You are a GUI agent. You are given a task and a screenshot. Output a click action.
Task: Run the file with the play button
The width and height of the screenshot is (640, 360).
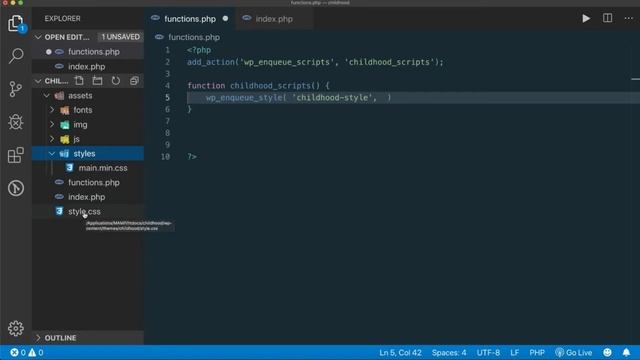tap(586, 18)
